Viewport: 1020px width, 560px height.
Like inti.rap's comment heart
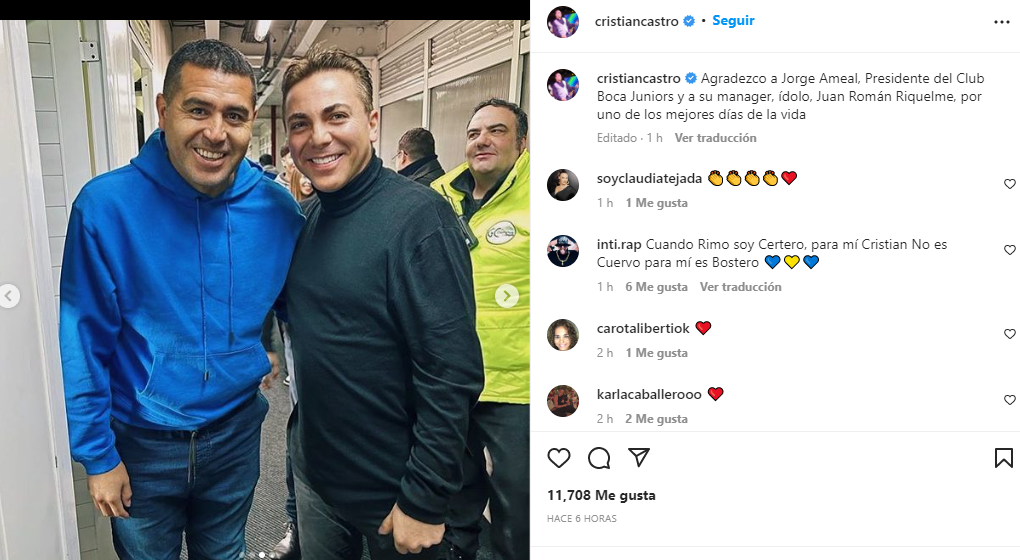(1010, 250)
